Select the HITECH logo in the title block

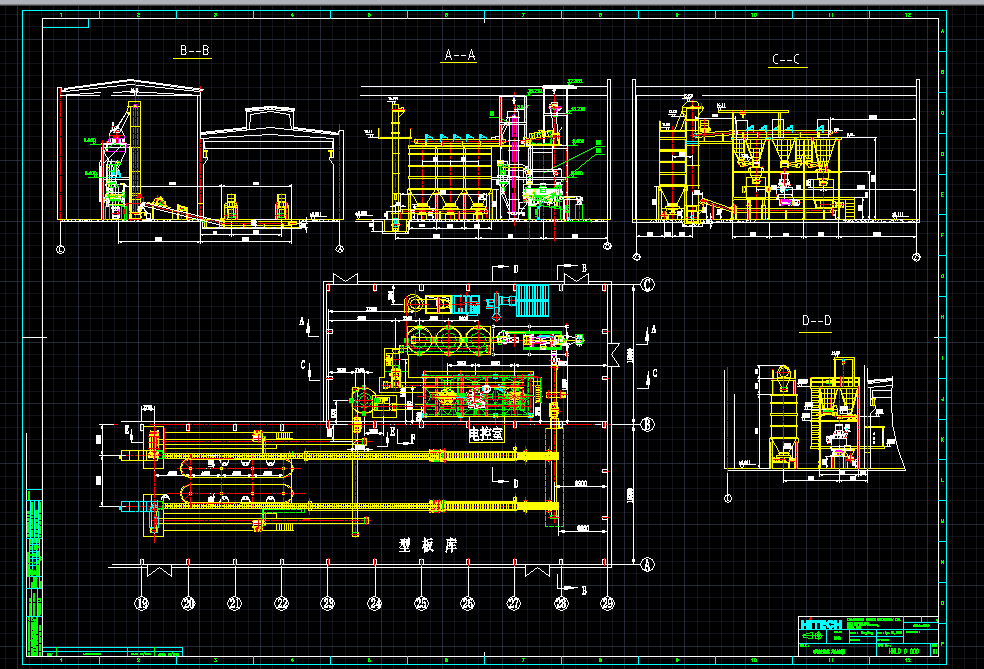(x=822, y=624)
